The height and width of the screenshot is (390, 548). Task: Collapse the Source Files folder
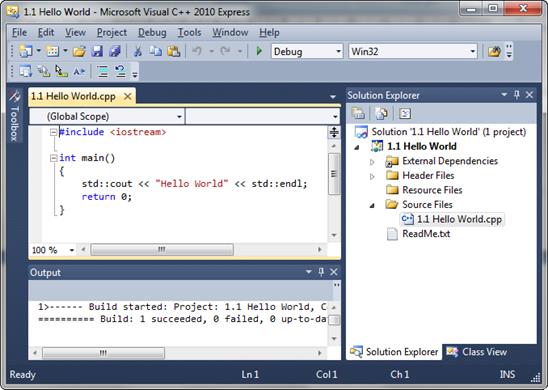(372, 206)
